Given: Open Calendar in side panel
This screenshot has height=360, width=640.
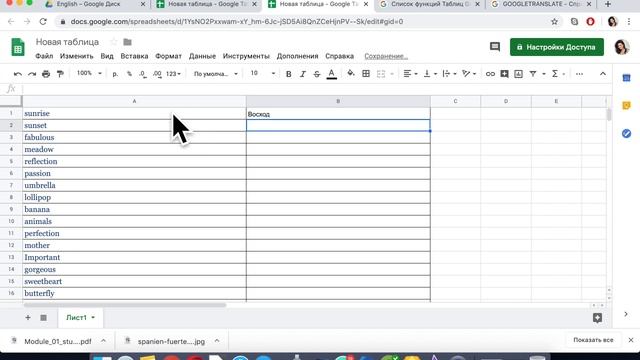Looking at the screenshot, I should click(x=627, y=78).
